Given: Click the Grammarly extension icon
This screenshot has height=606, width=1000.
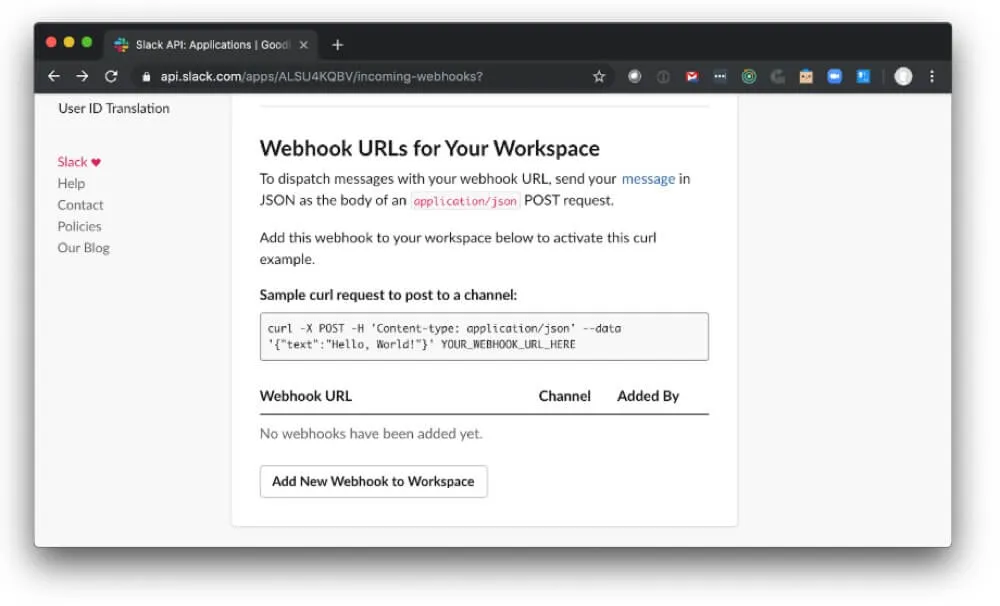Looking at the screenshot, I should [777, 75].
